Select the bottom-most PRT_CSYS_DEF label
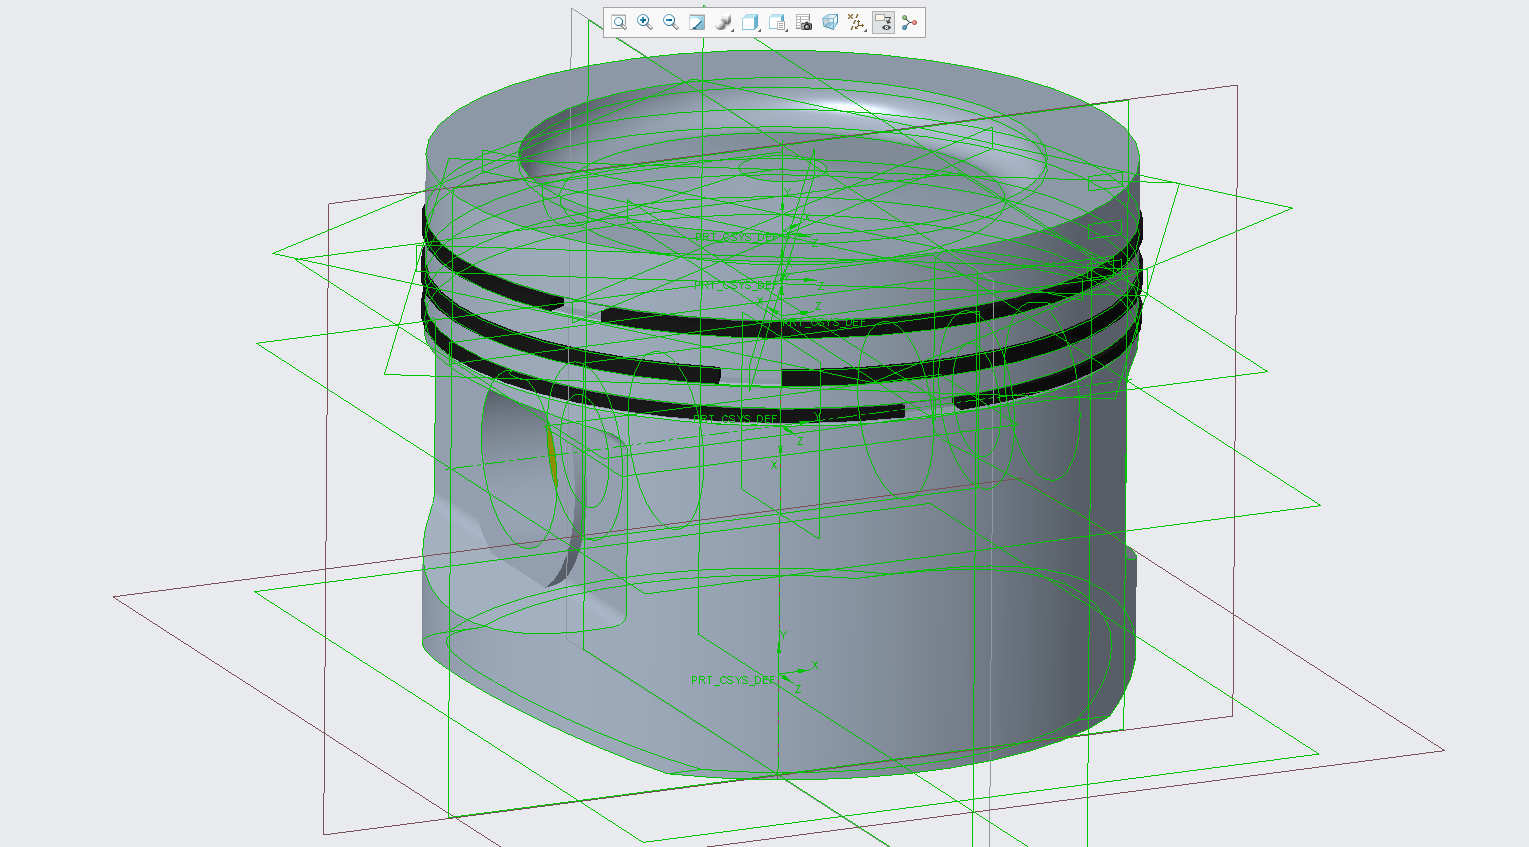 pyautogui.click(x=732, y=680)
